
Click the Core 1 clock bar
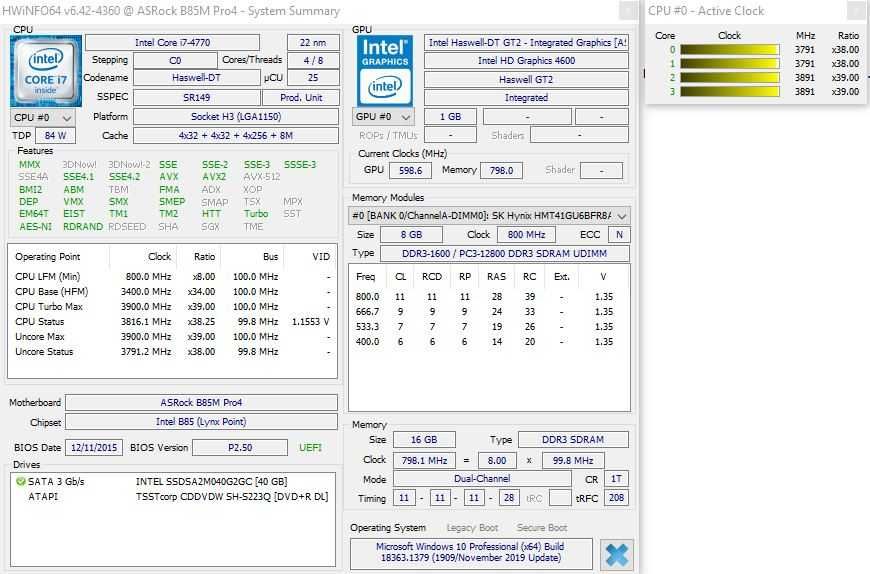pyautogui.click(x=730, y=64)
